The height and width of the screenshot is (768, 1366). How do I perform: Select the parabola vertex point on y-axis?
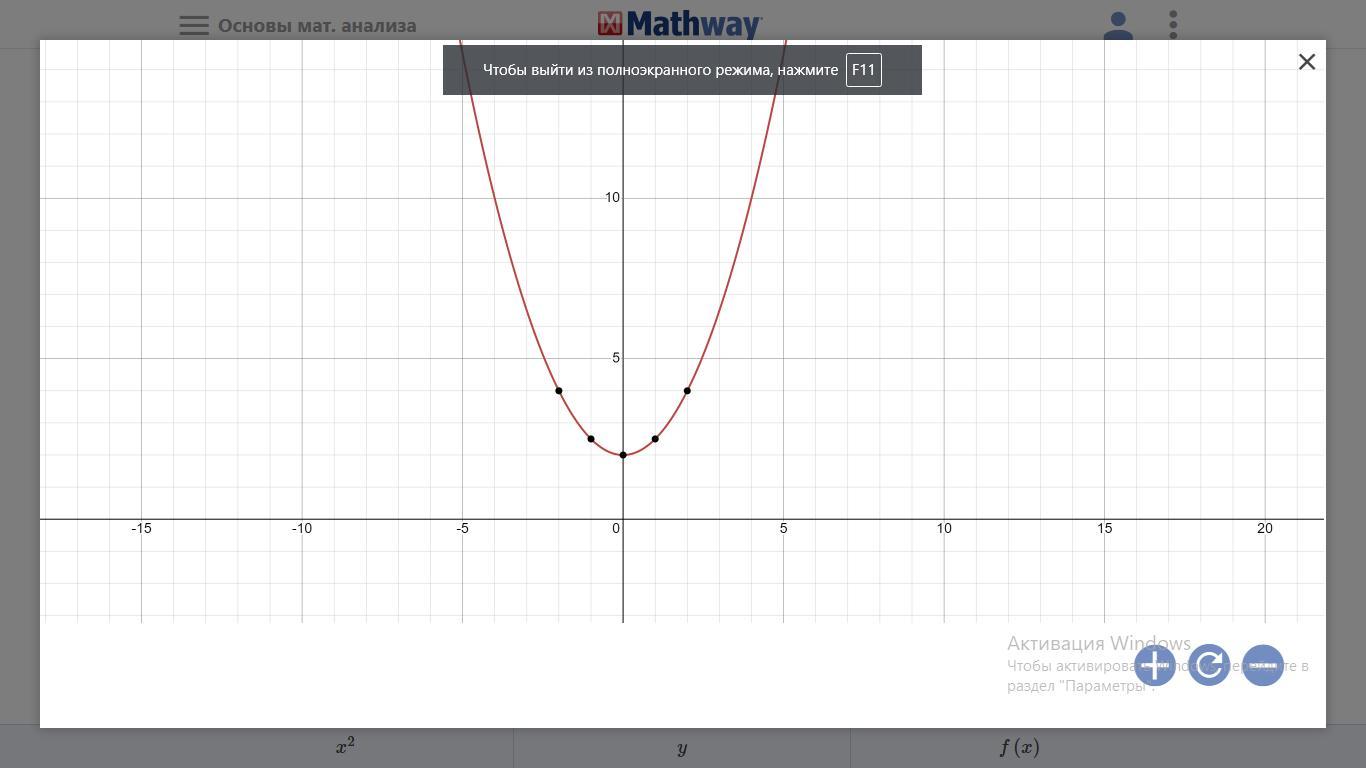point(623,455)
